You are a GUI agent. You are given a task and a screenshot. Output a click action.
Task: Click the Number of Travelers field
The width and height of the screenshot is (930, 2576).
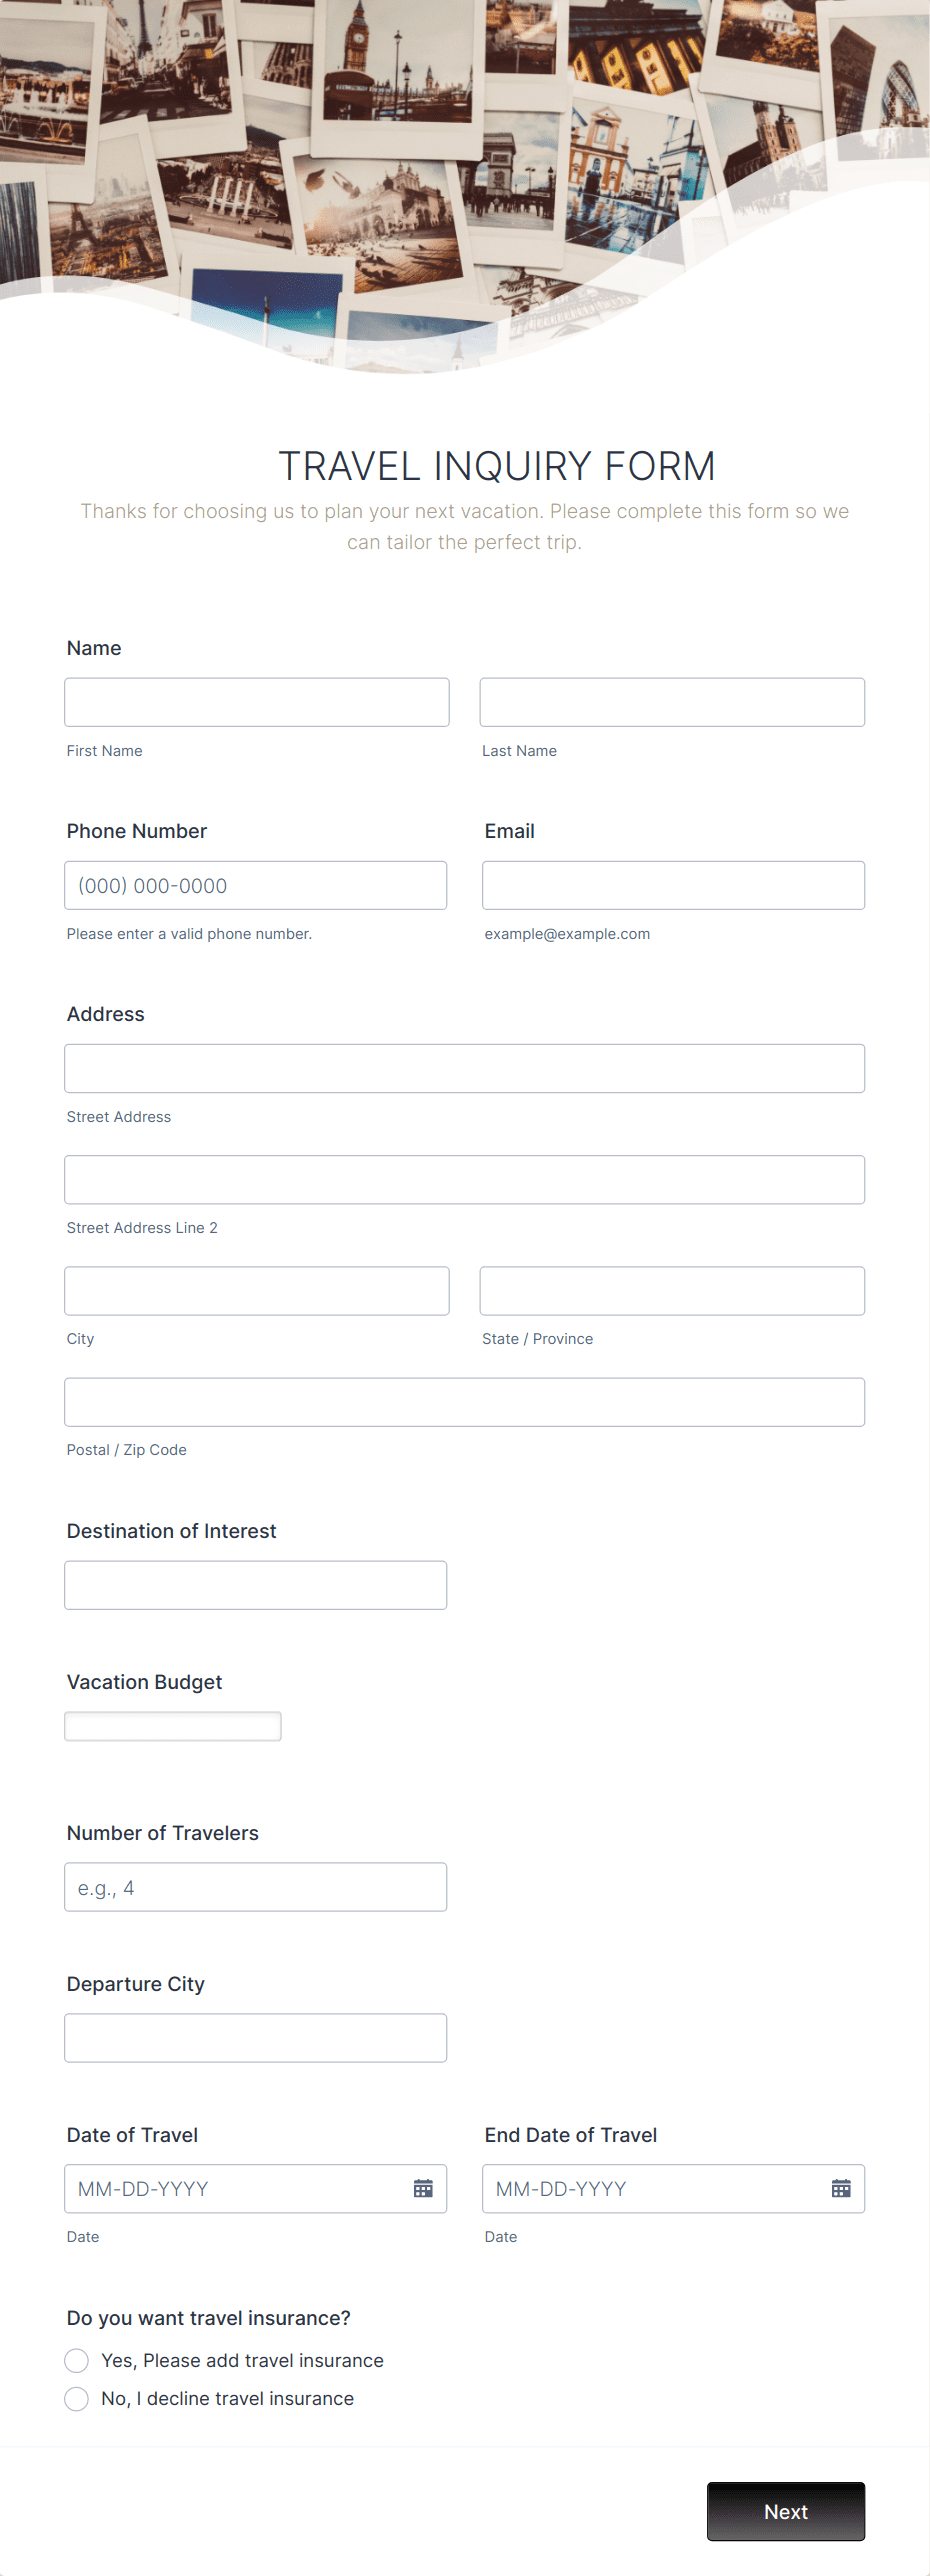(256, 1887)
